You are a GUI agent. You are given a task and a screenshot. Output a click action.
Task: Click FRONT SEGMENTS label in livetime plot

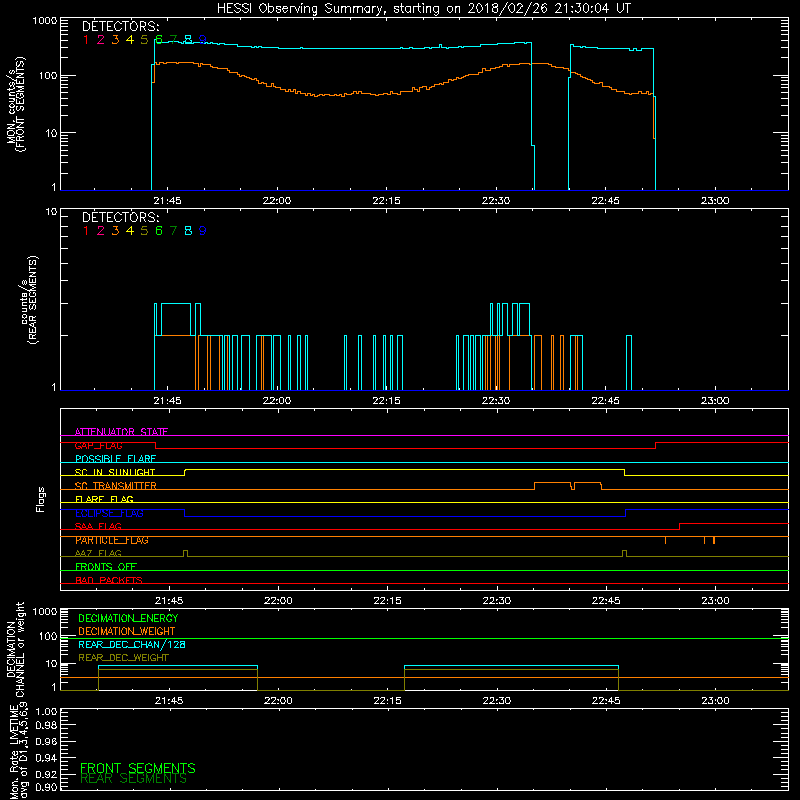138,768
